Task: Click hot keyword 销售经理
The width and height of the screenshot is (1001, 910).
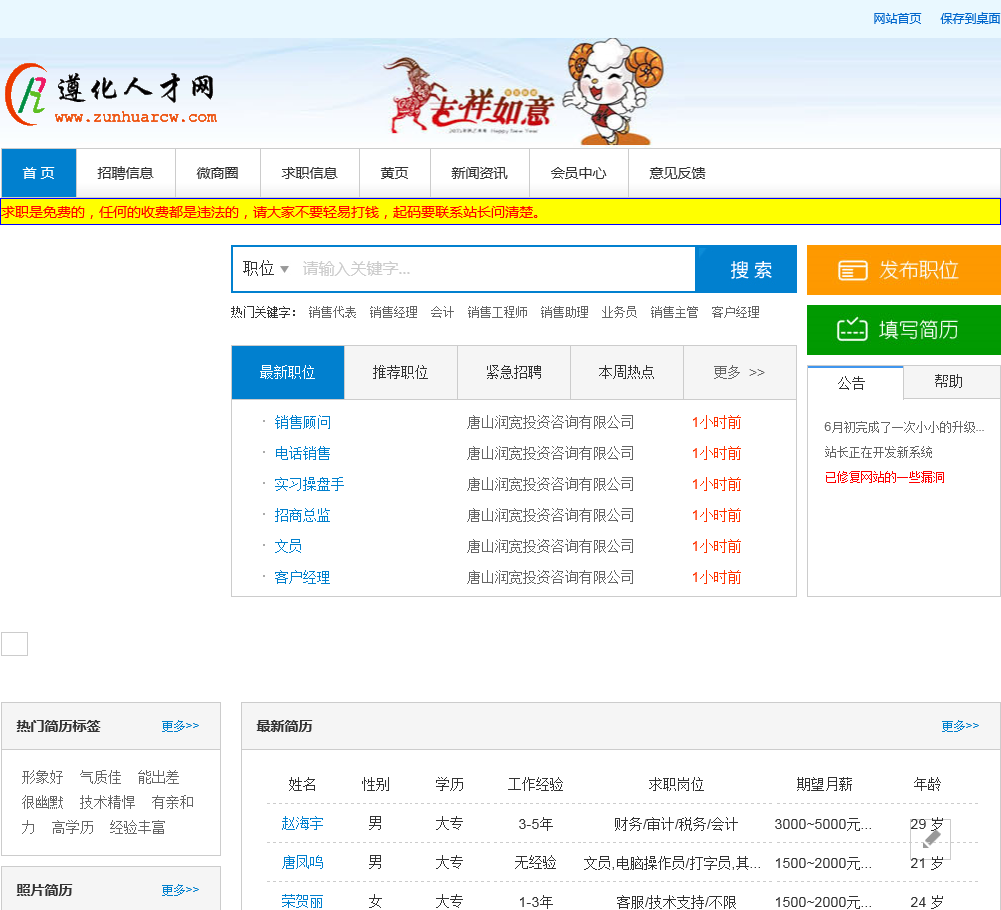Action: [x=394, y=312]
